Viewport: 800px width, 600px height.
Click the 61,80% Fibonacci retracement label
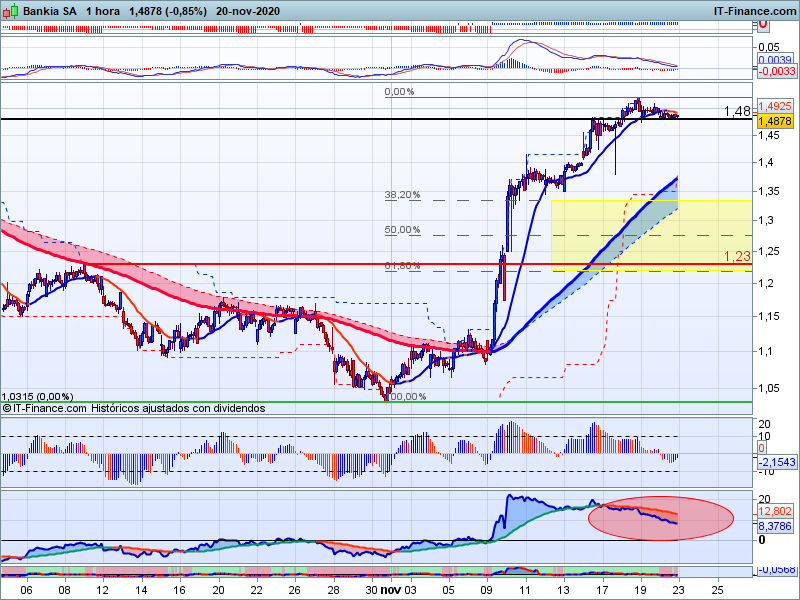click(x=403, y=266)
